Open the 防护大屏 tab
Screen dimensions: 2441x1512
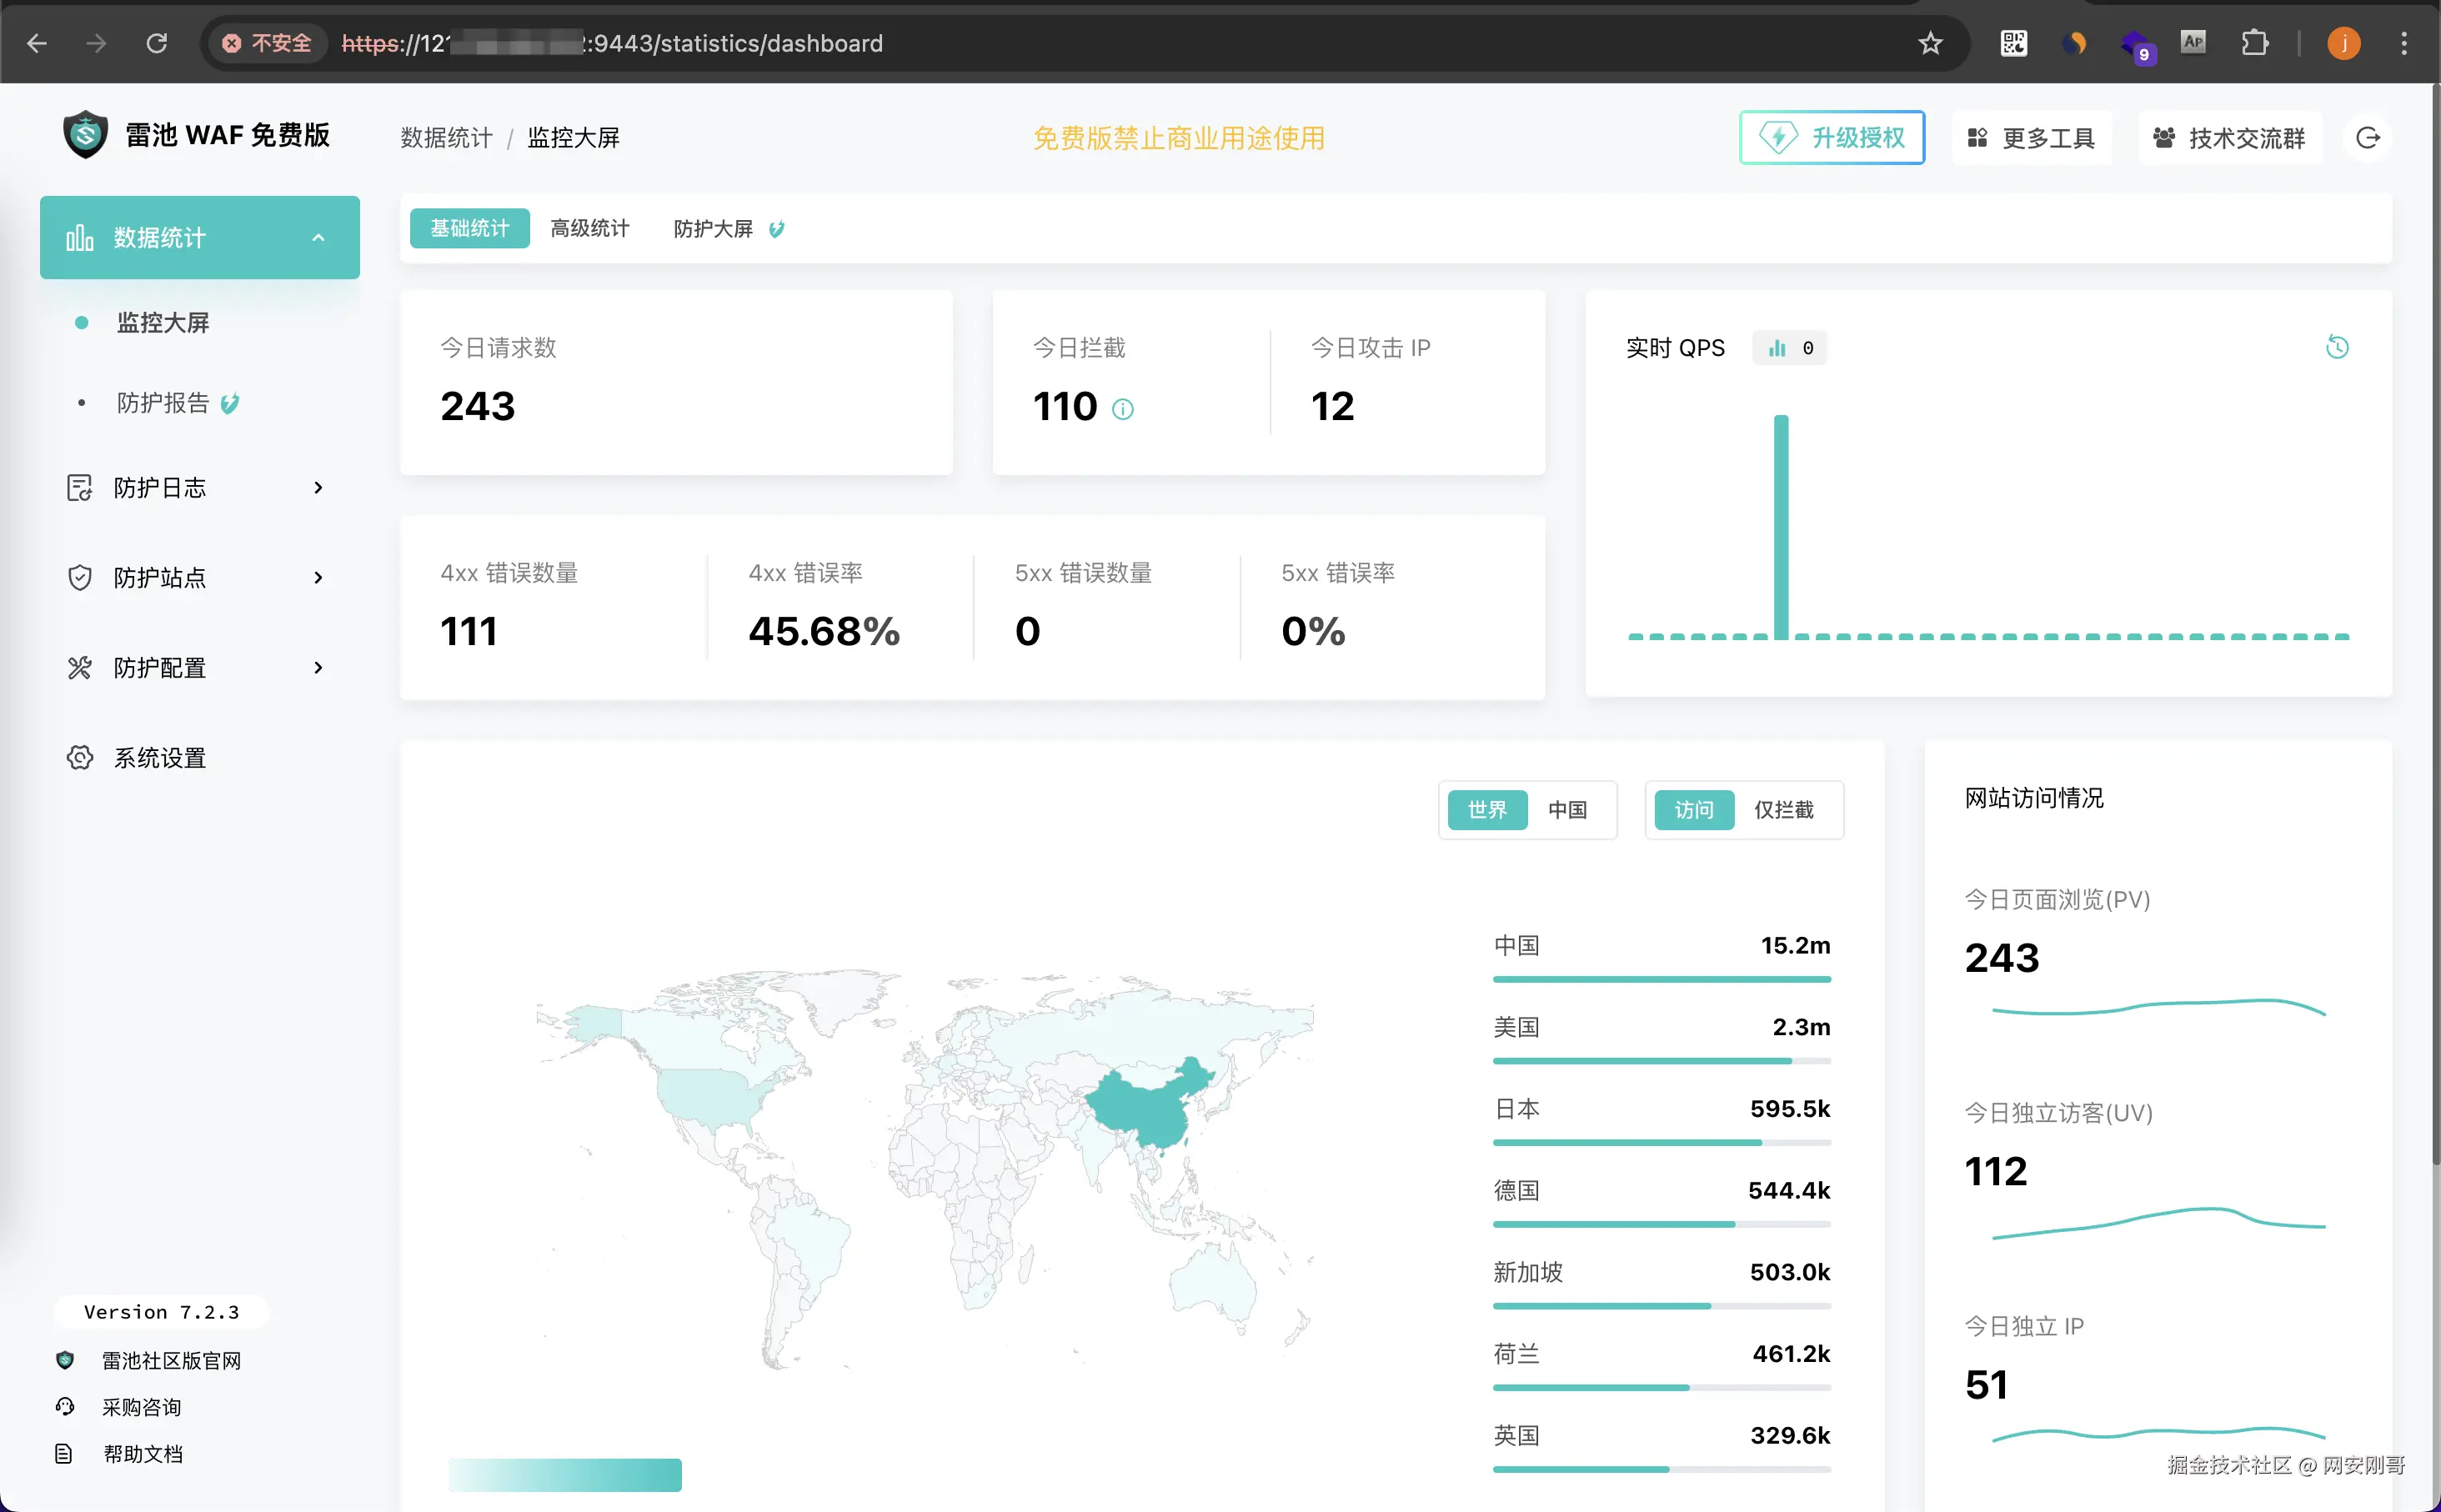point(713,229)
